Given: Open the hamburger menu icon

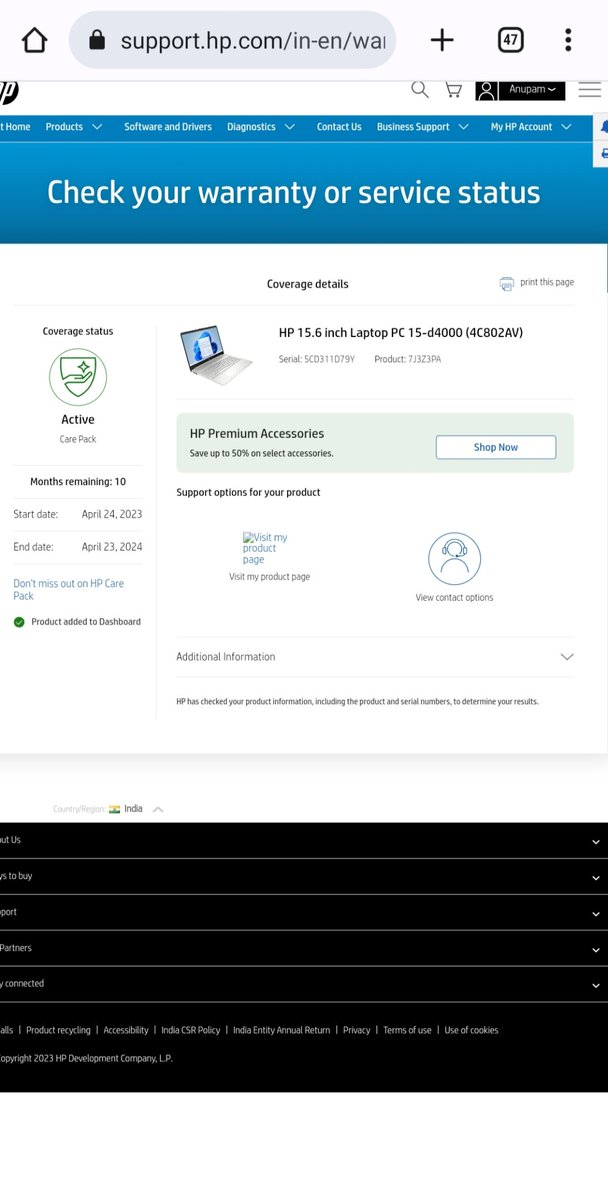Looking at the screenshot, I should point(590,90).
